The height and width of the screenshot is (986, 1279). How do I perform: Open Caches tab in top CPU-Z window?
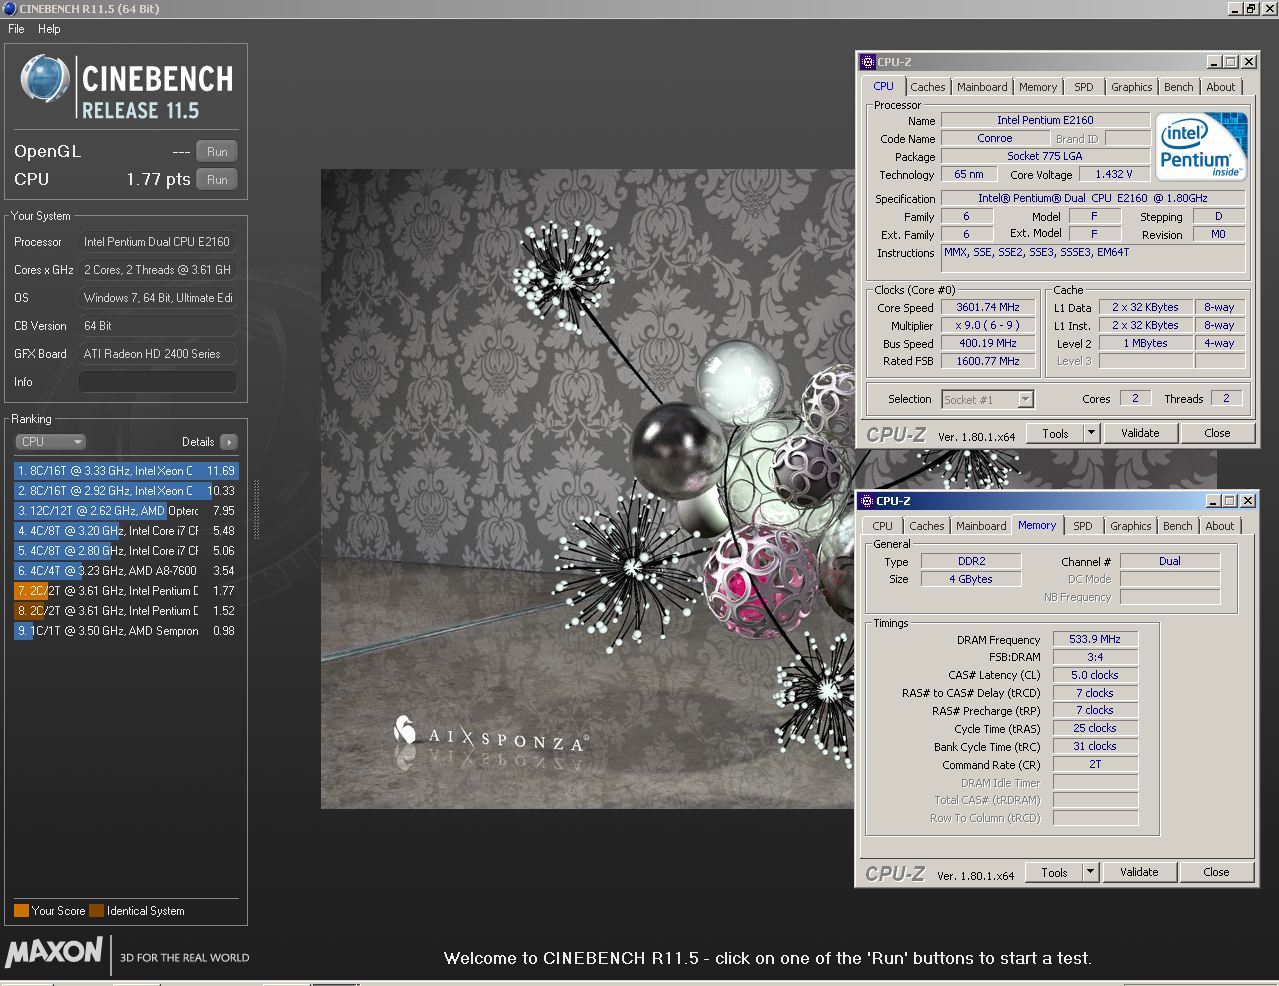[927, 87]
